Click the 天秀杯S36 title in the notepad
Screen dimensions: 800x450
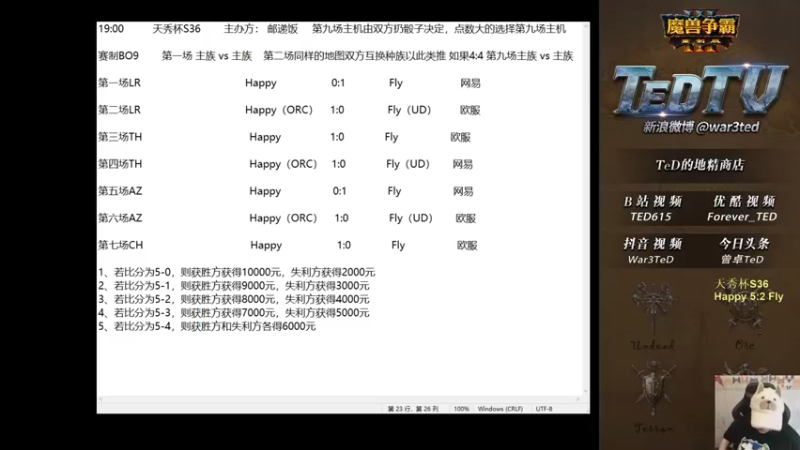[177, 29]
